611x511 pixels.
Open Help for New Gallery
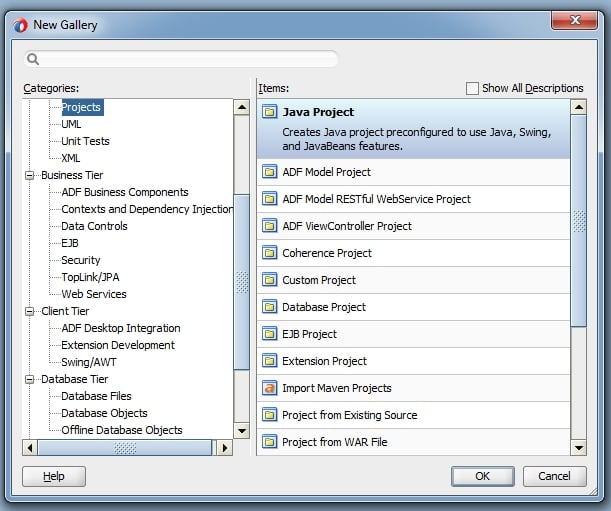54,476
